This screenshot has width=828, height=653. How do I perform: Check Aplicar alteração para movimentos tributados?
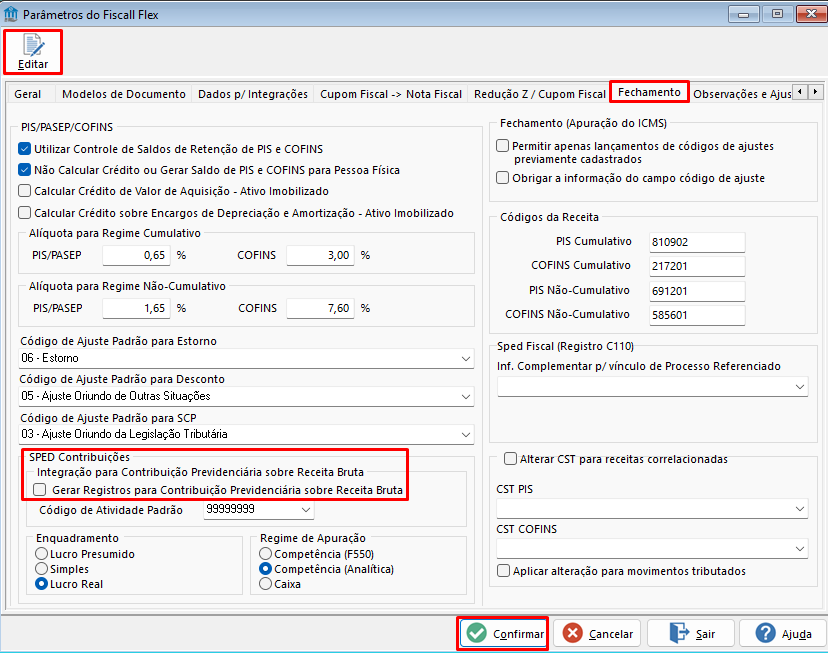coord(504,571)
